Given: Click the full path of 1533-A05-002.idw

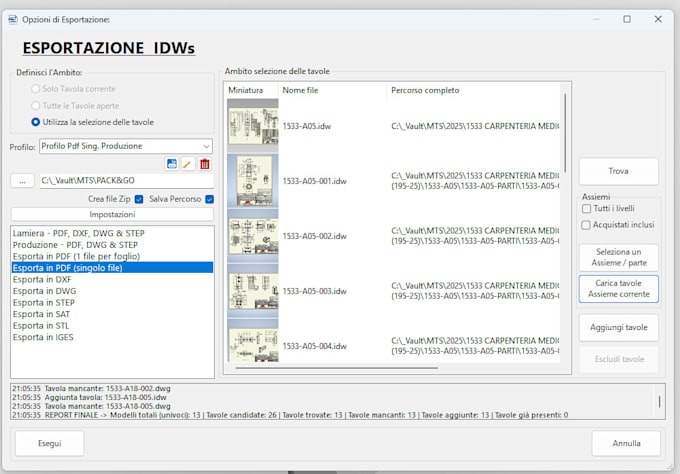Looking at the screenshot, I should tap(475, 236).
